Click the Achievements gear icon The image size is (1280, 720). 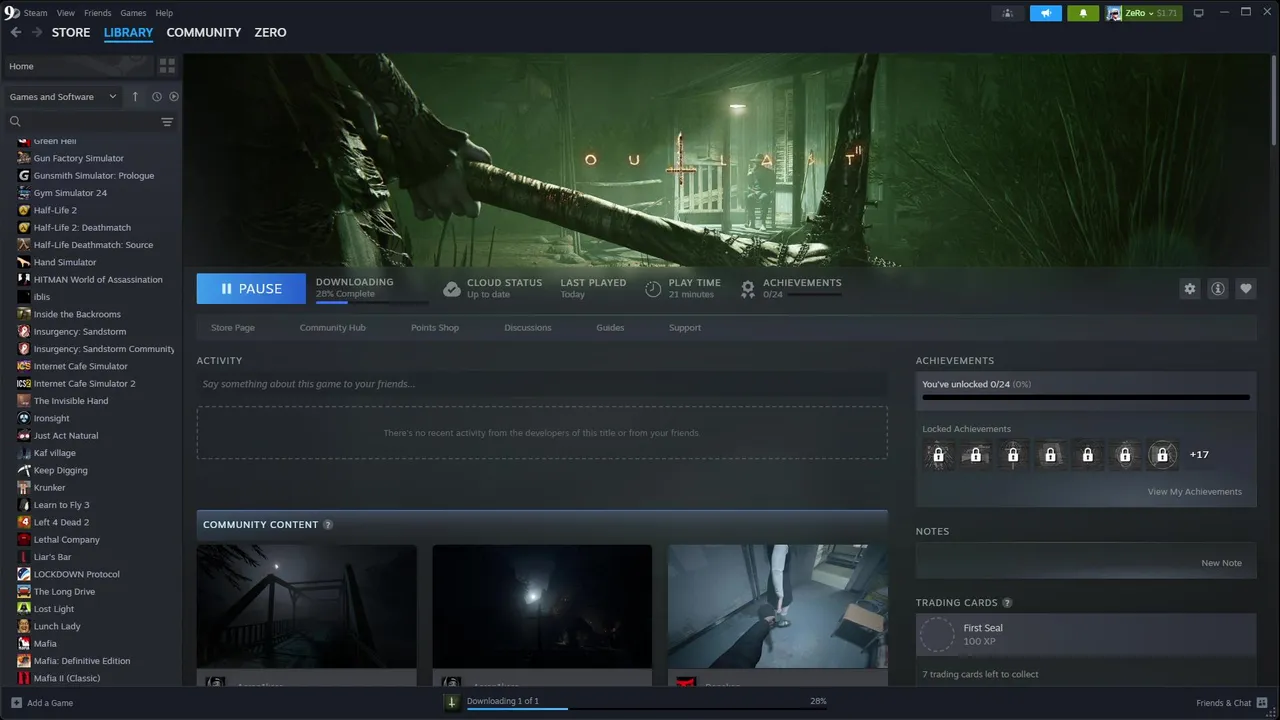click(x=747, y=289)
